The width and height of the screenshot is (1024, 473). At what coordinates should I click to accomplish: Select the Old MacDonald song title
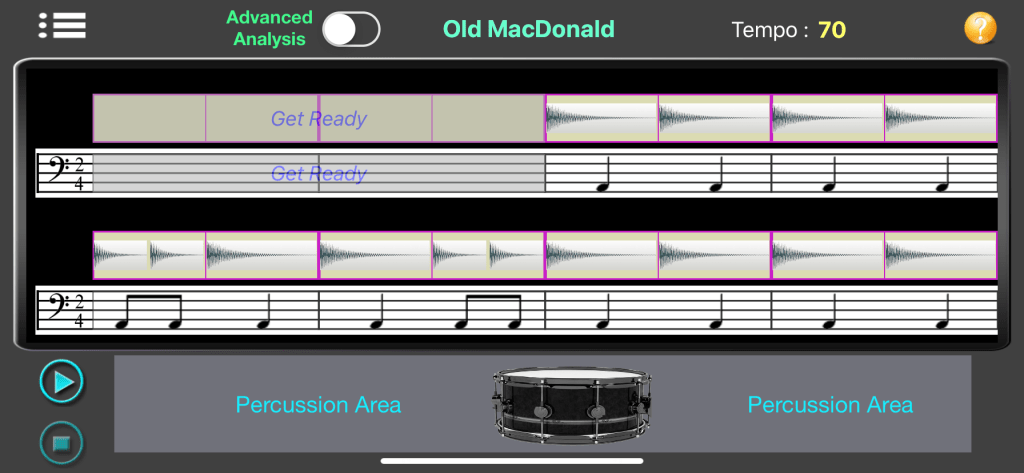(529, 29)
